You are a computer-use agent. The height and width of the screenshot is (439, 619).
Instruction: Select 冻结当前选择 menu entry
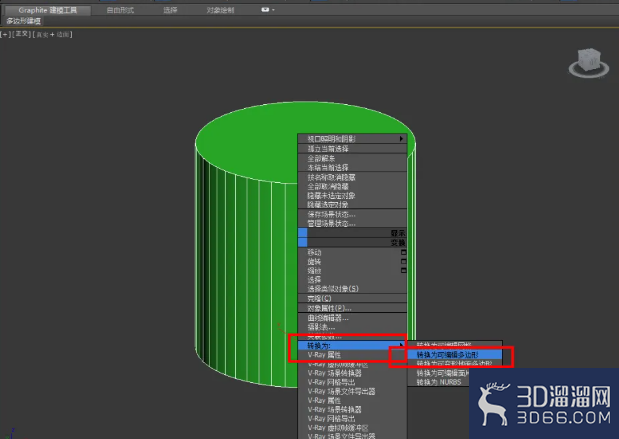(x=352, y=167)
